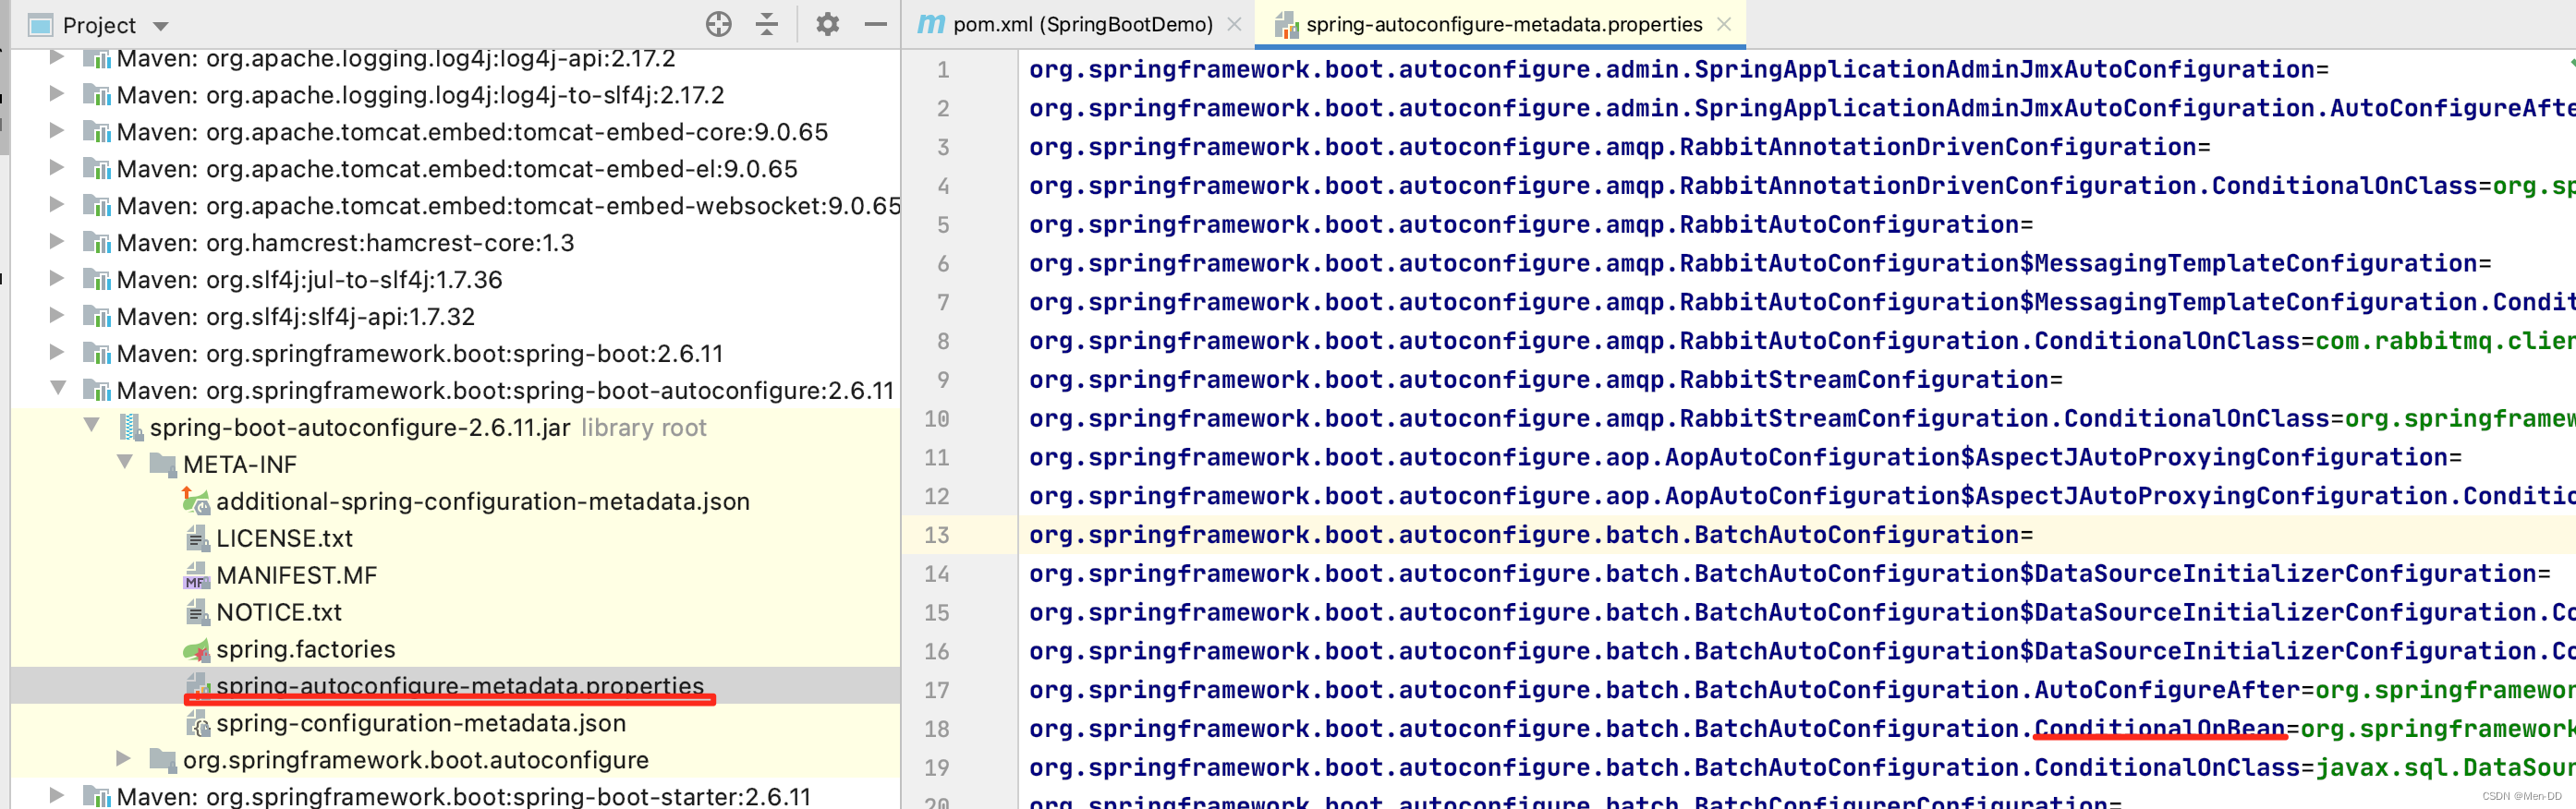Place cursor on amqp.RabbitAutoConfiguration= line 5
The width and height of the screenshot is (2576, 809).
click(x=1819, y=225)
